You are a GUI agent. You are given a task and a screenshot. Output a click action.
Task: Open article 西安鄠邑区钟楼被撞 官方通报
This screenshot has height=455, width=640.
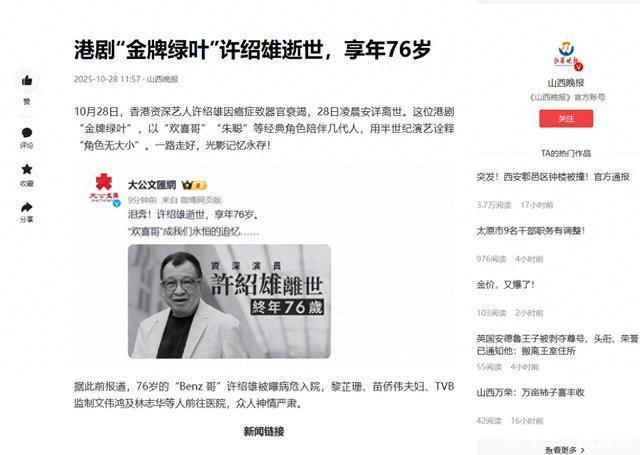[x=553, y=177]
